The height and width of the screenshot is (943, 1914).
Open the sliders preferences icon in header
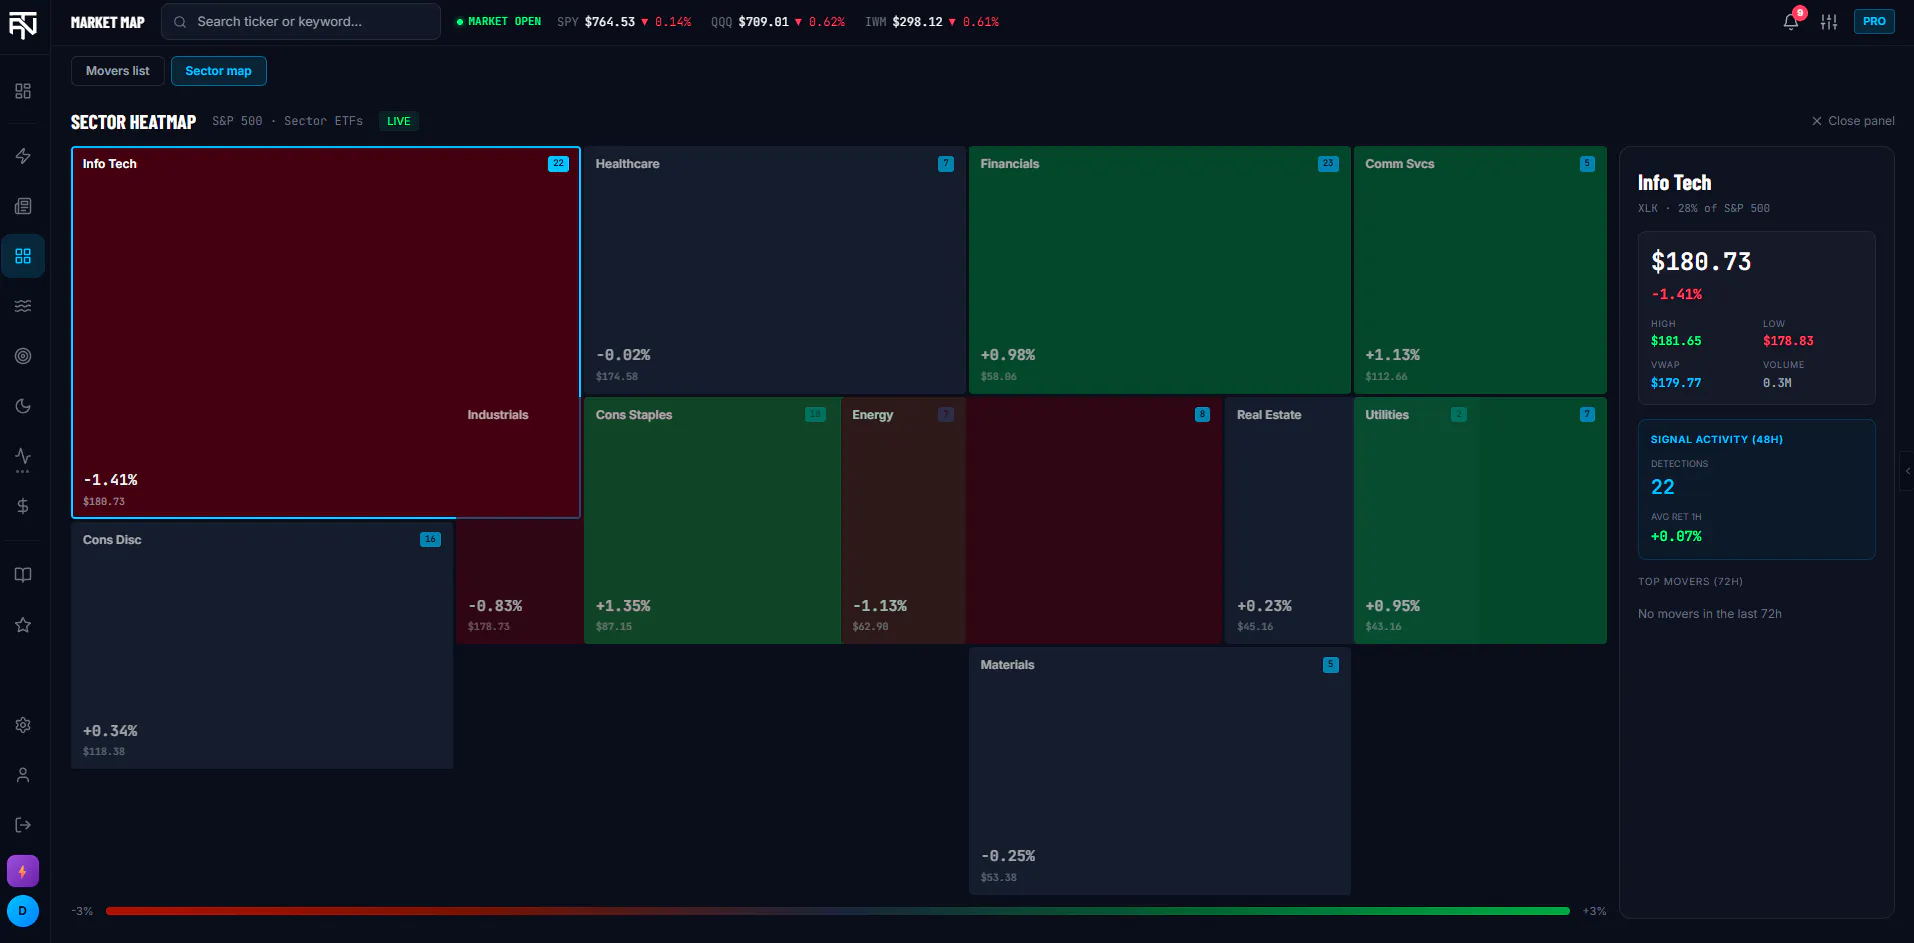point(1829,22)
